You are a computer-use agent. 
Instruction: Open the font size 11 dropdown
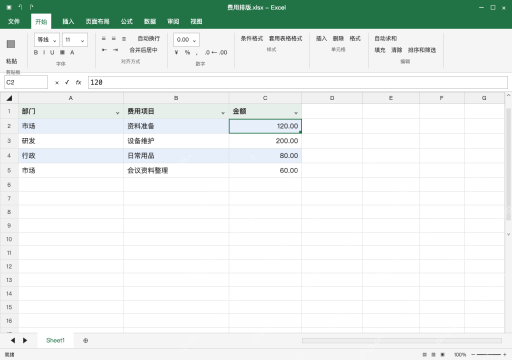tap(75, 40)
